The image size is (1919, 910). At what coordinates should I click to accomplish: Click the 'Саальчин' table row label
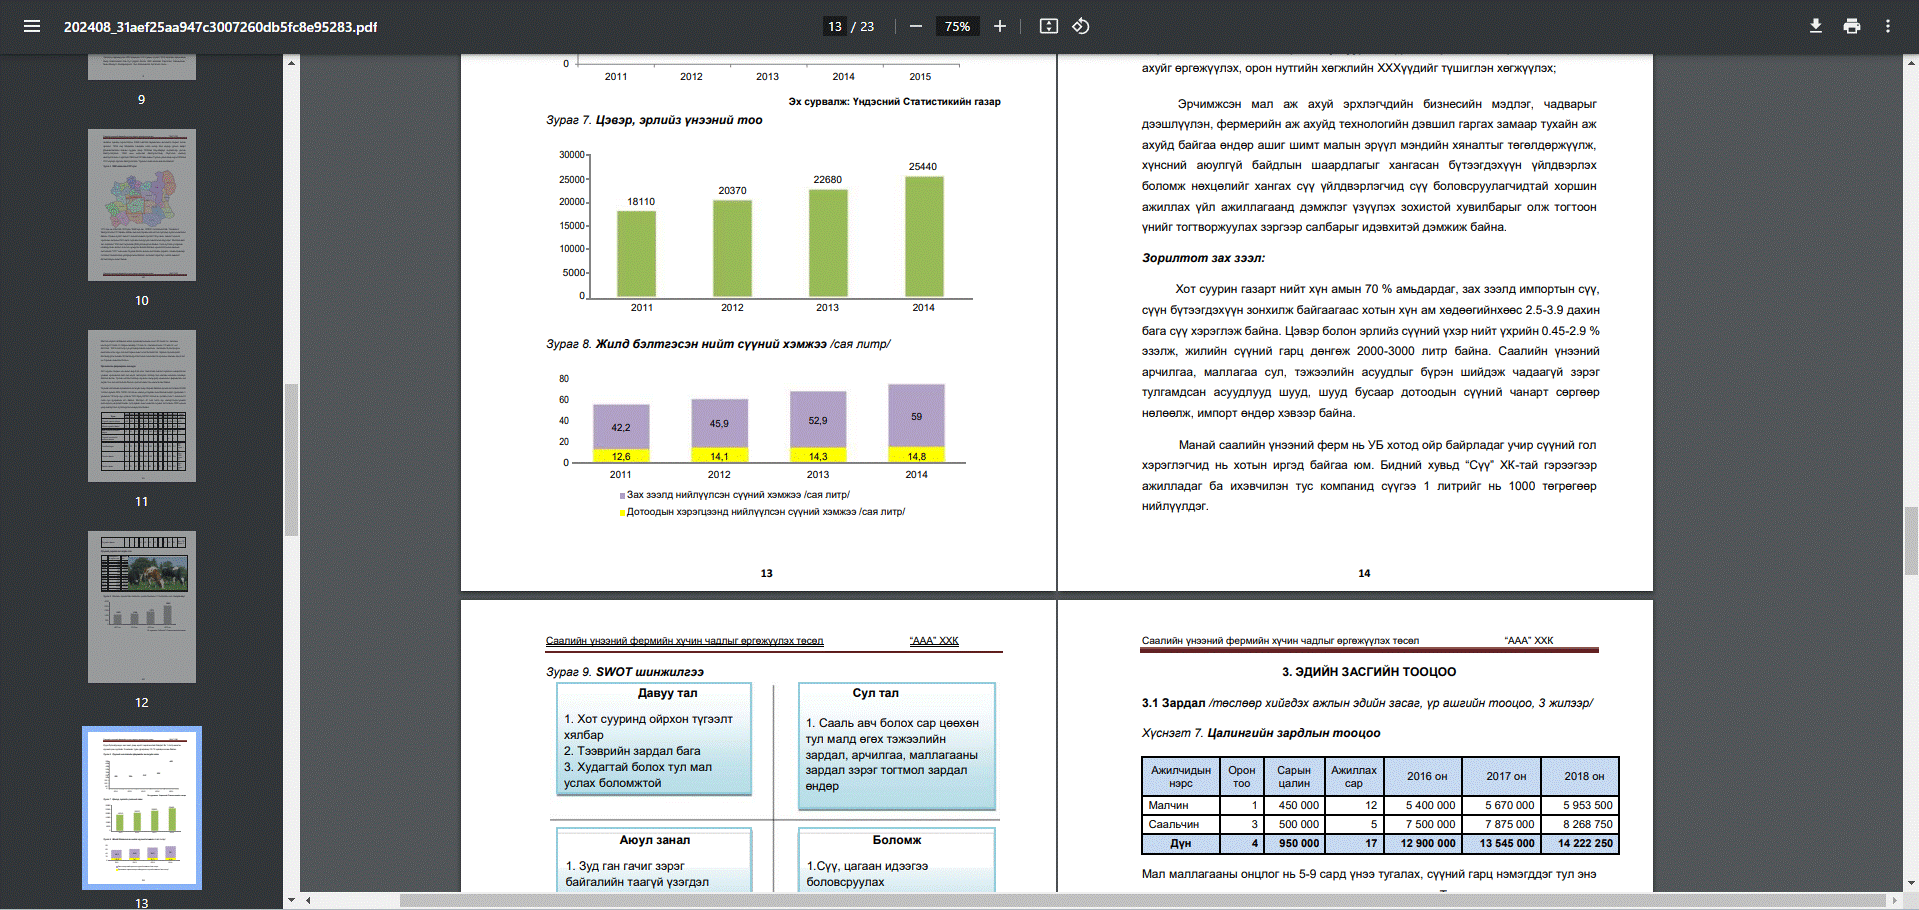click(1174, 824)
